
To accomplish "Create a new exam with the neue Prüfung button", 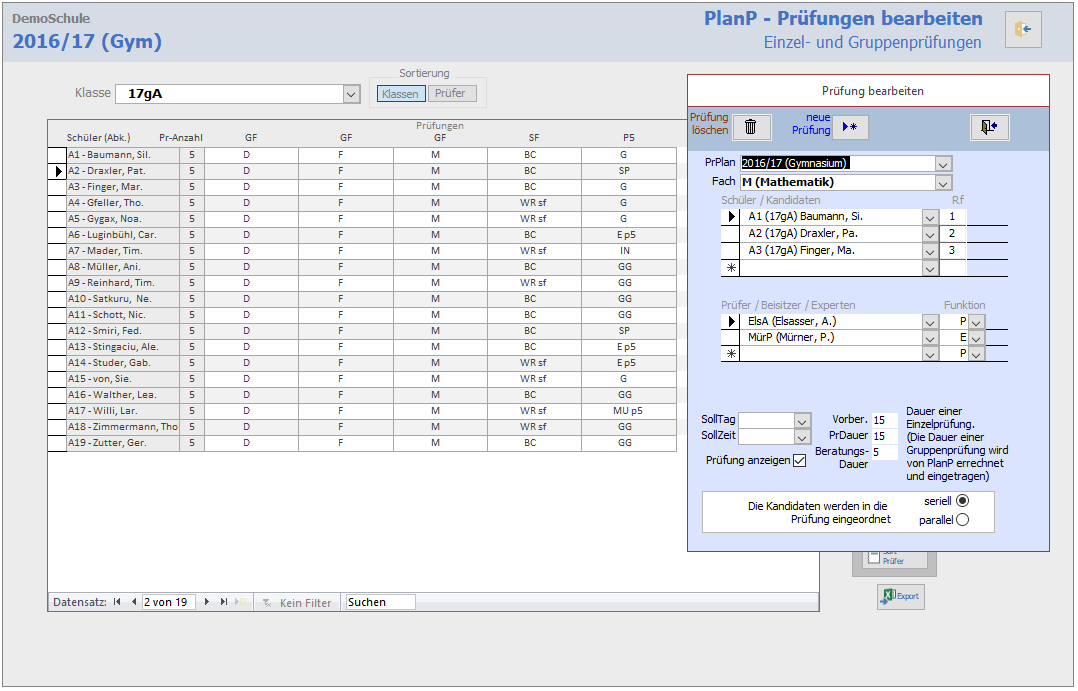I will [851, 127].
